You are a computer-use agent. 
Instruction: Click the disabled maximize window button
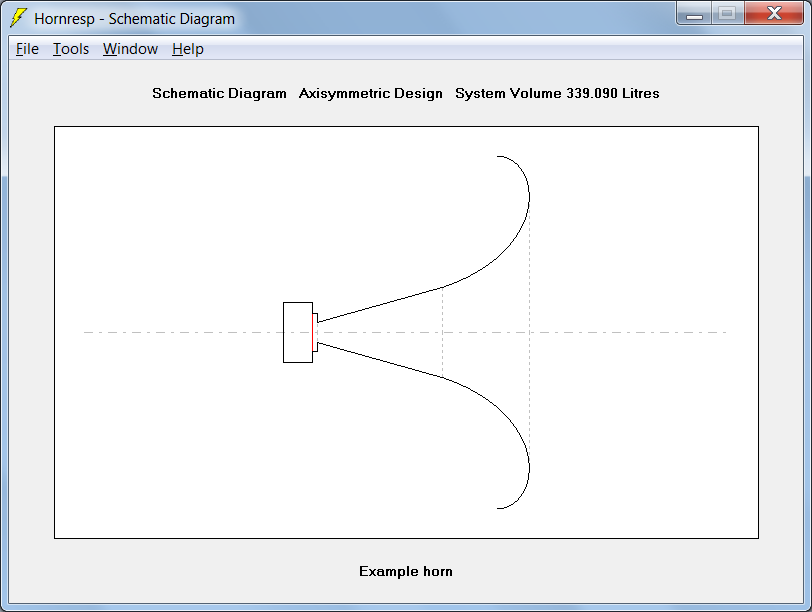[728, 13]
